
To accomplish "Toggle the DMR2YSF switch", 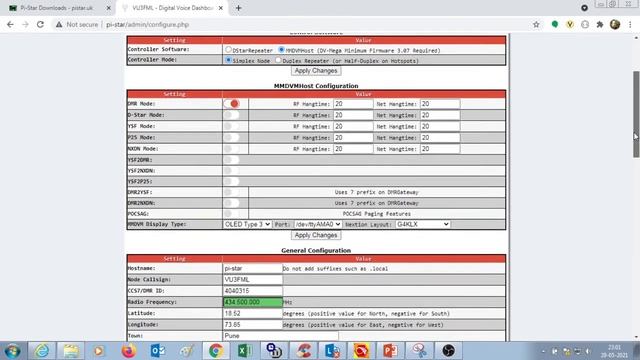I will [x=231, y=192].
